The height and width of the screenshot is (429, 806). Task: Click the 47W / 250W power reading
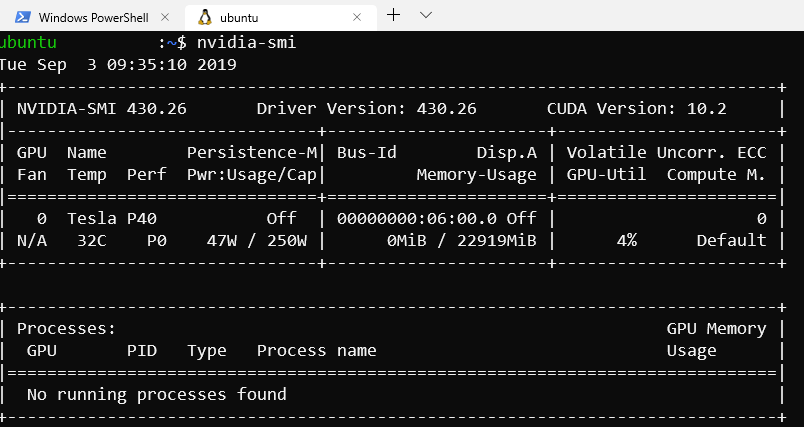256,240
